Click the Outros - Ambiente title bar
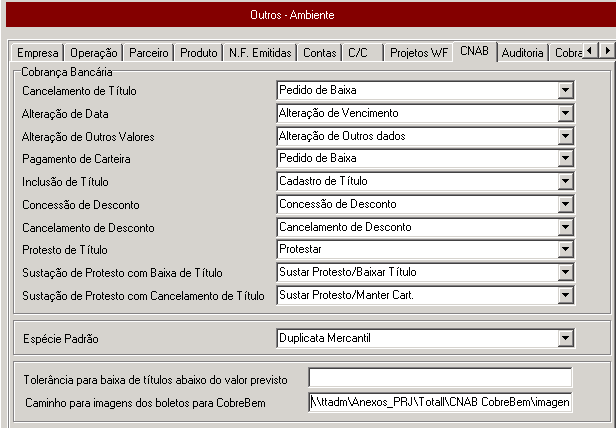This screenshot has height=428, width=616. pos(311,15)
